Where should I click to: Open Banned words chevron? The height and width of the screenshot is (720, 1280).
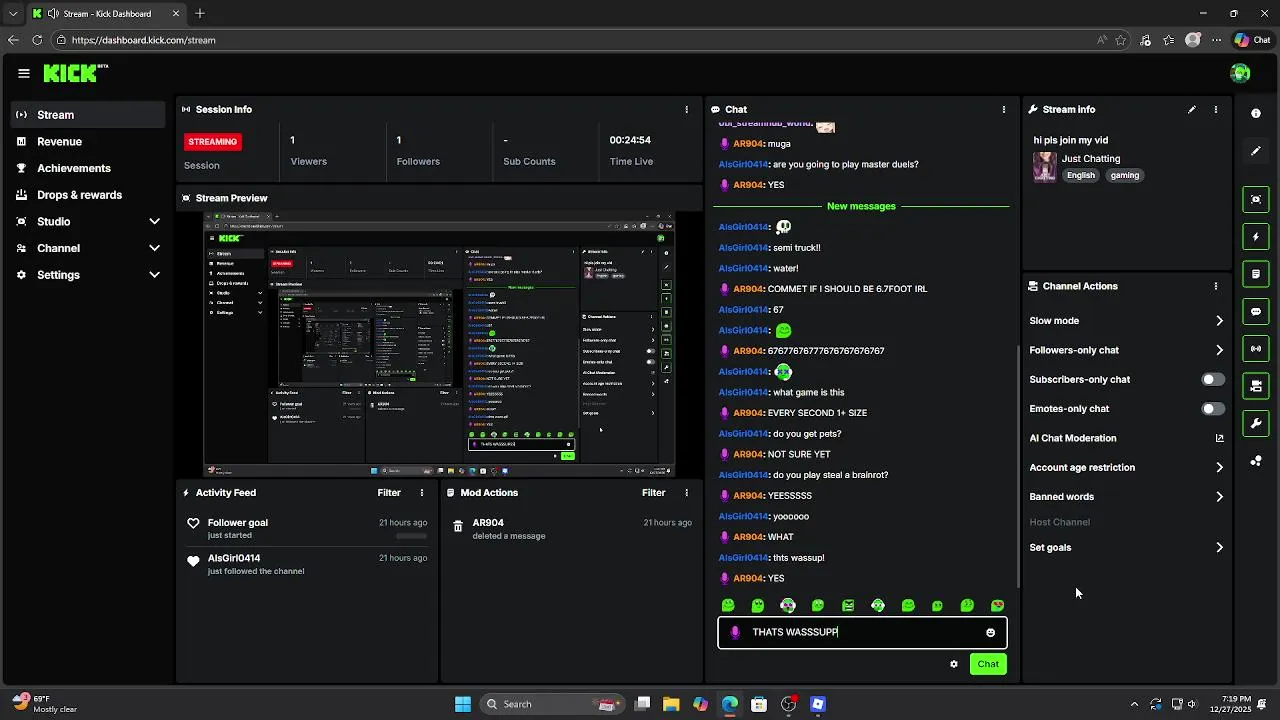coord(1219,496)
